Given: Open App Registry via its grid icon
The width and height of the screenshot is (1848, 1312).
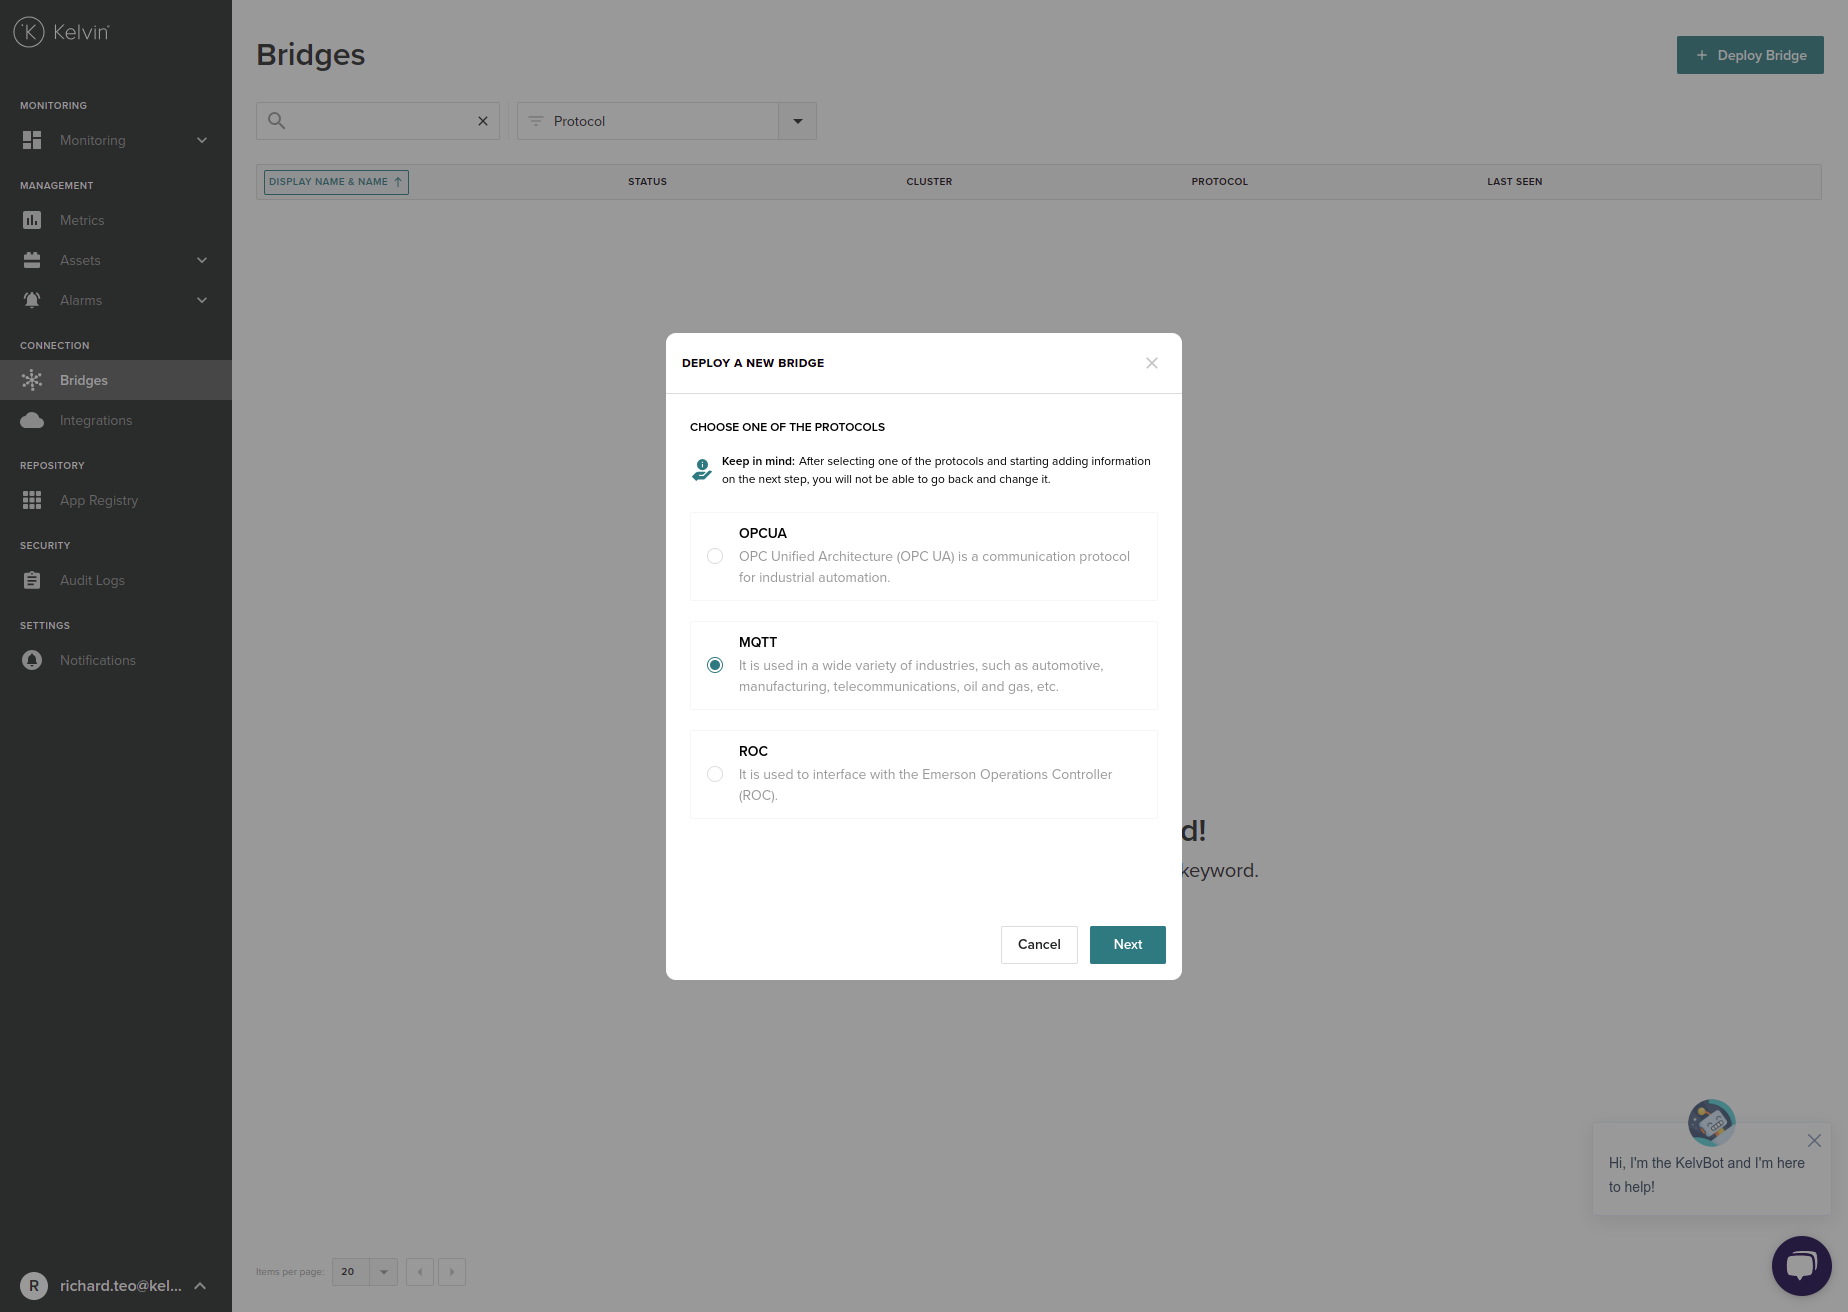Looking at the screenshot, I should [32, 500].
